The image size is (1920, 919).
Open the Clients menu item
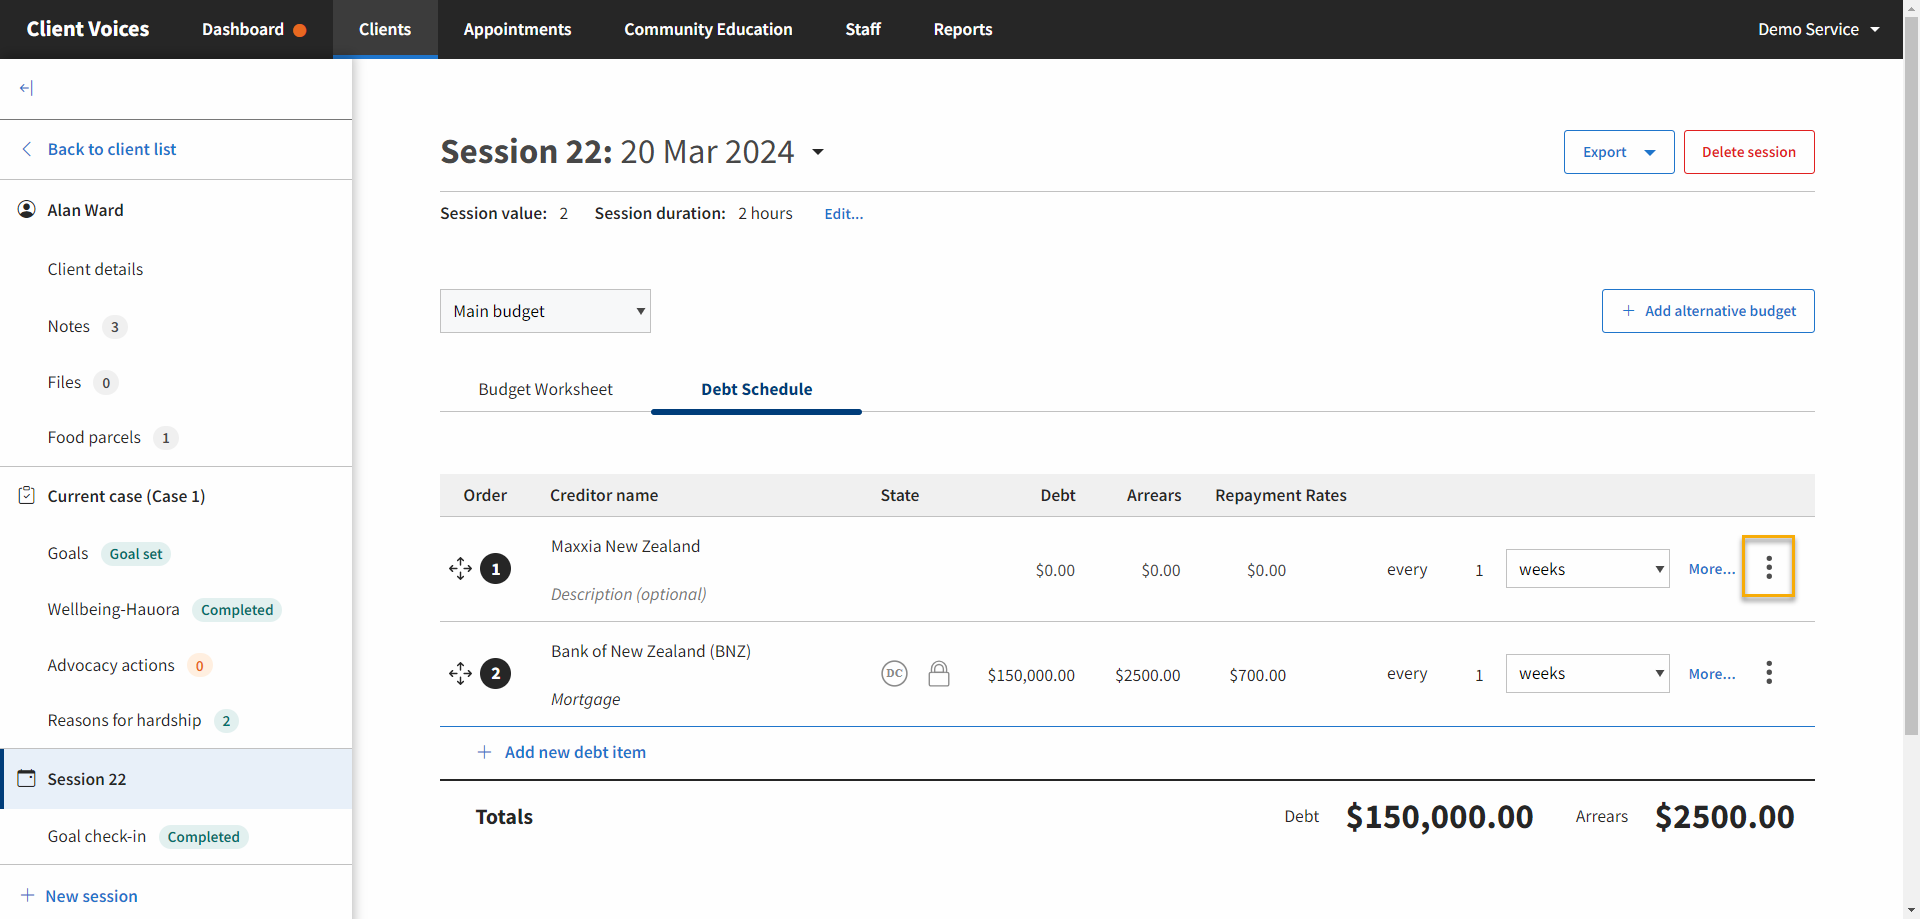pos(385,29)
